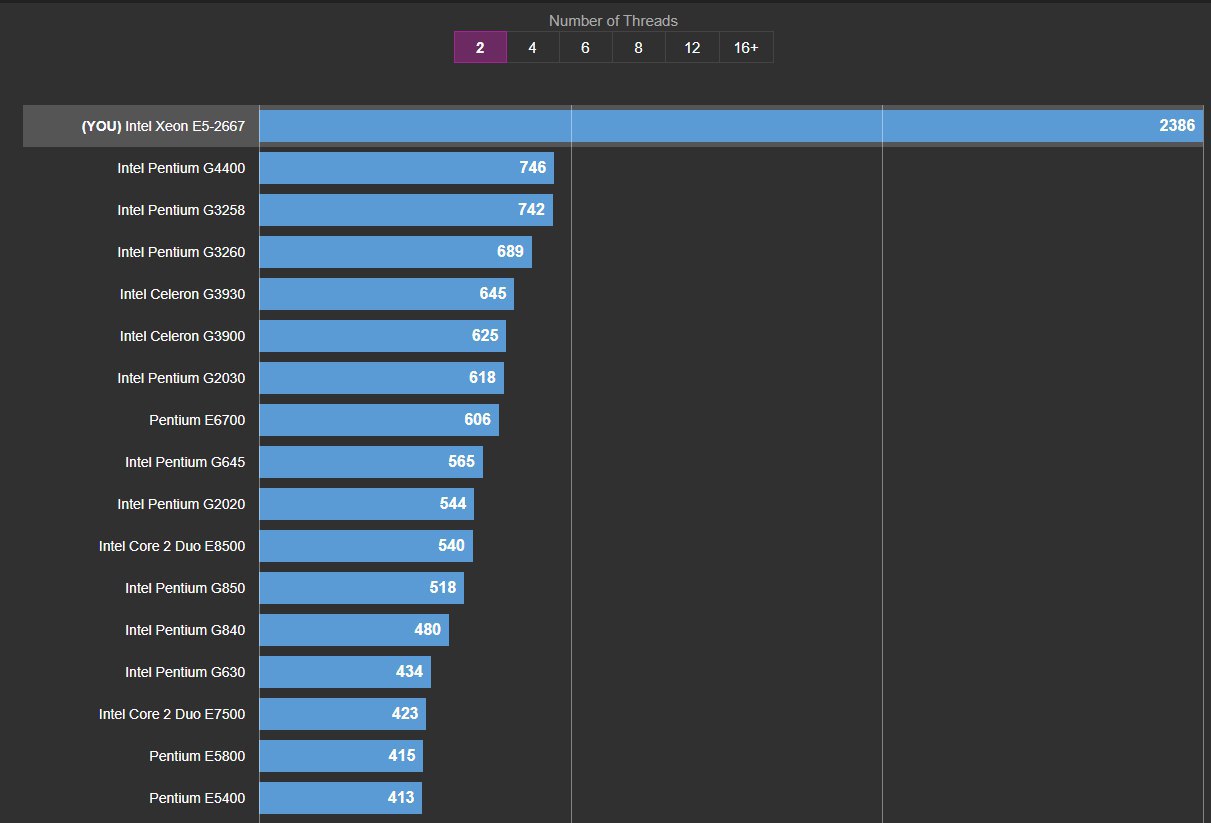1211x823 pixels.
Task: Click the Intel Xeon E5-2667 bar
Action: 731,126
